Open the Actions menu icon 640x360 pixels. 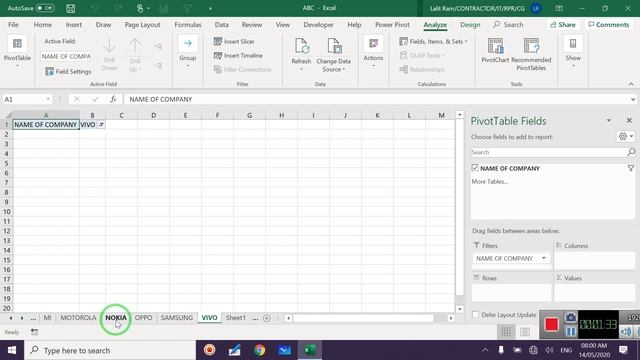coord(373,43)
